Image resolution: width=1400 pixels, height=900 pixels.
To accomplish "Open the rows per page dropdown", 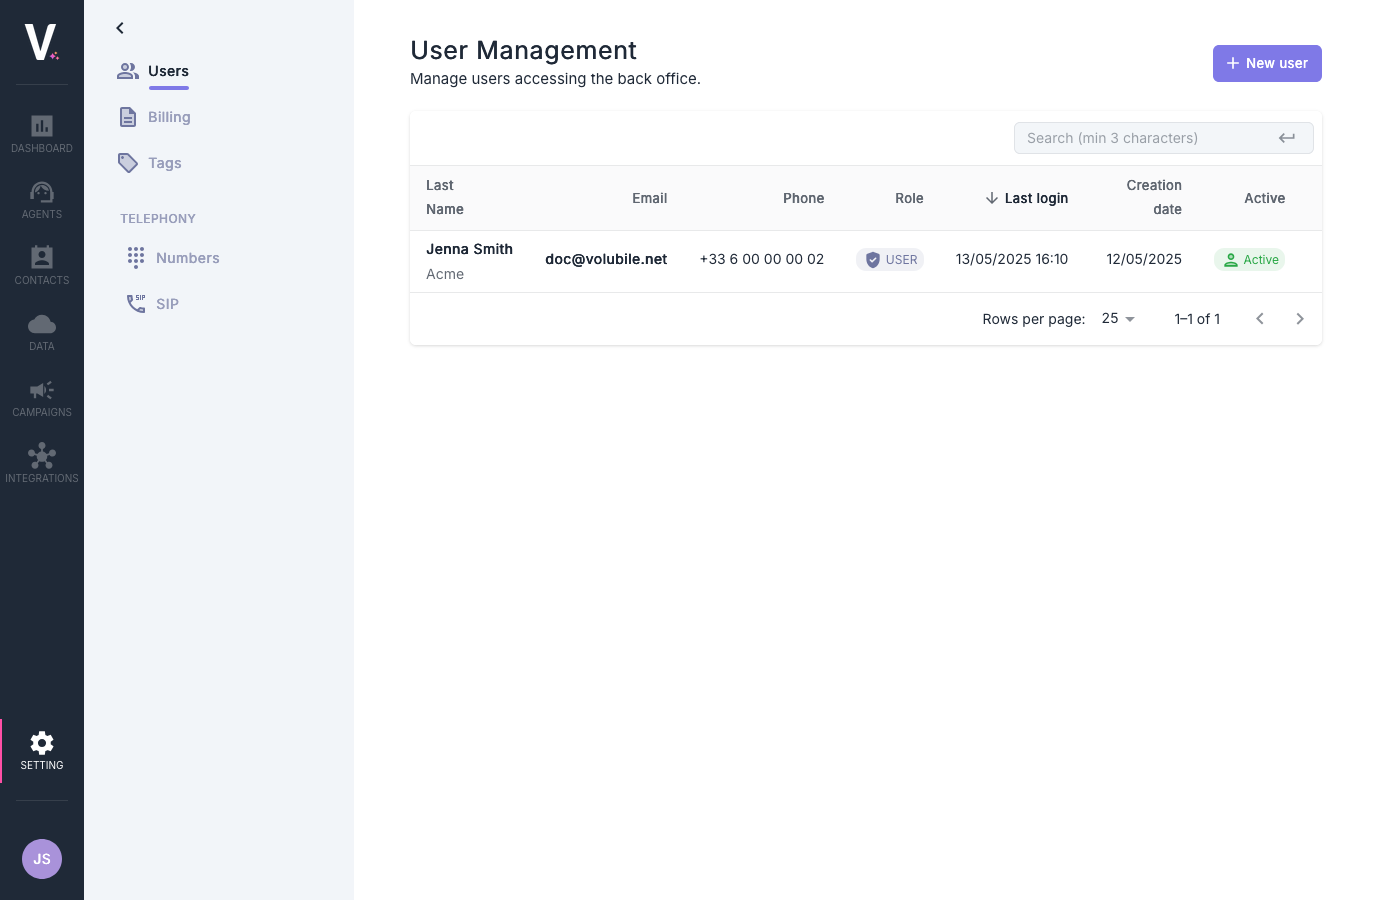I will (1117, 318).
